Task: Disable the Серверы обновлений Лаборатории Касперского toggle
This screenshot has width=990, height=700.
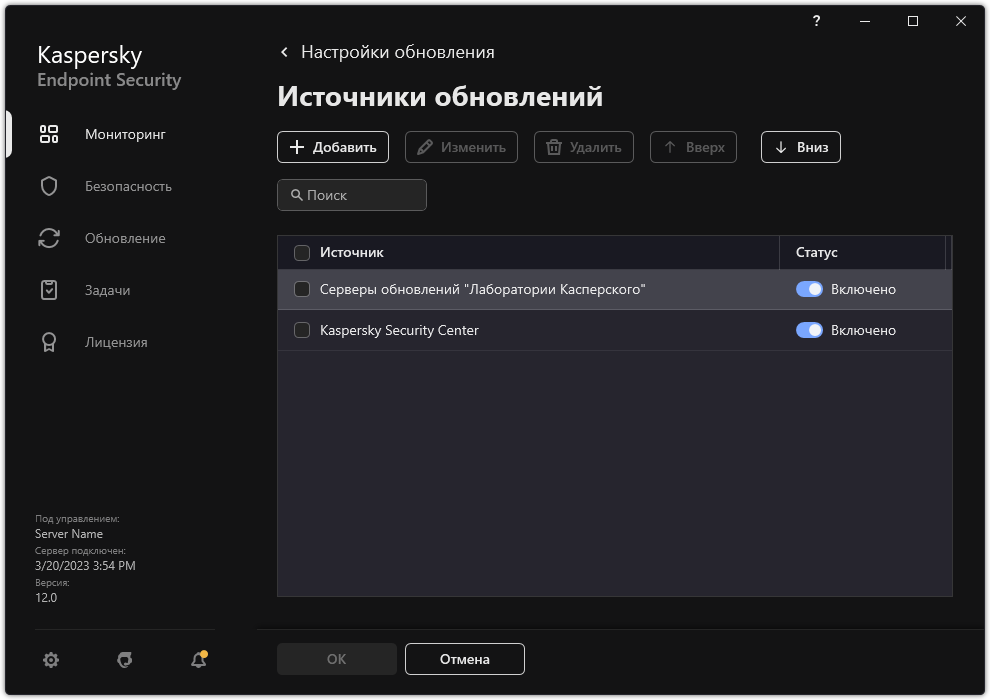Action: pos(809,288)
